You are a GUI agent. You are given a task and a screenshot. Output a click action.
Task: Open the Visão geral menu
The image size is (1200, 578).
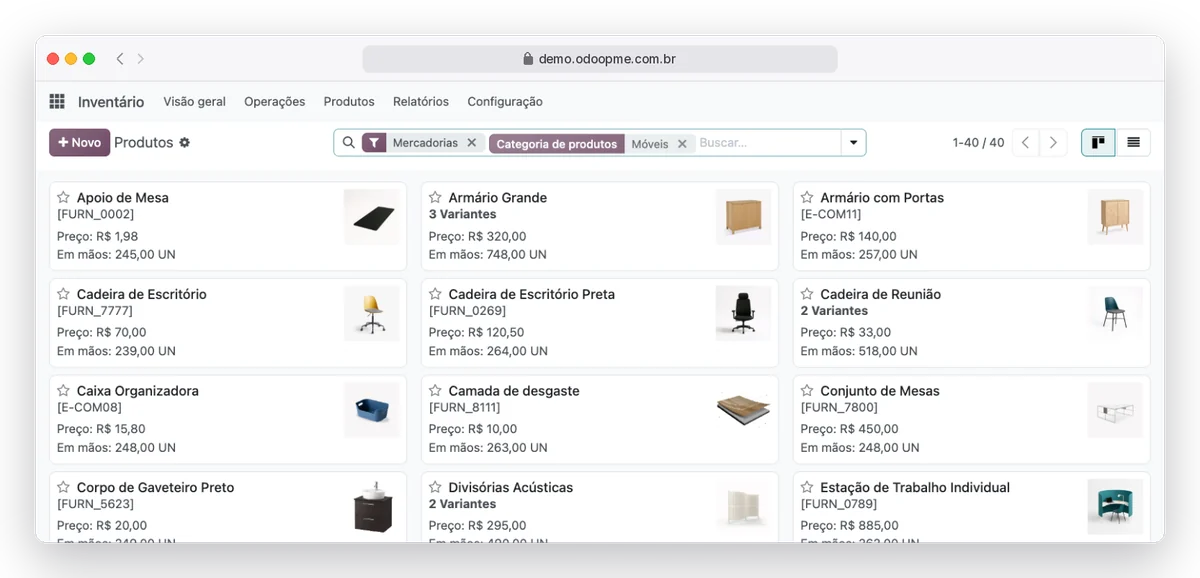click(194, 102)
